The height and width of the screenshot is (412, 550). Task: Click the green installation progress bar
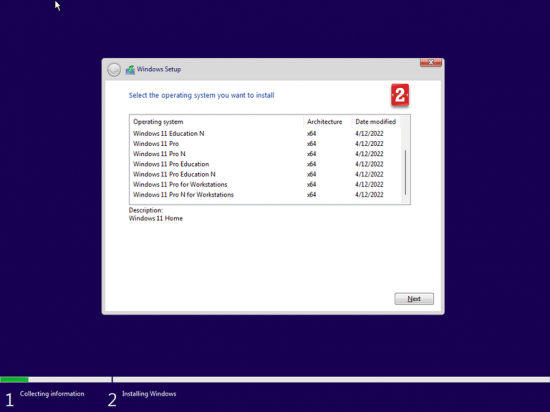(x=14, y=379)
